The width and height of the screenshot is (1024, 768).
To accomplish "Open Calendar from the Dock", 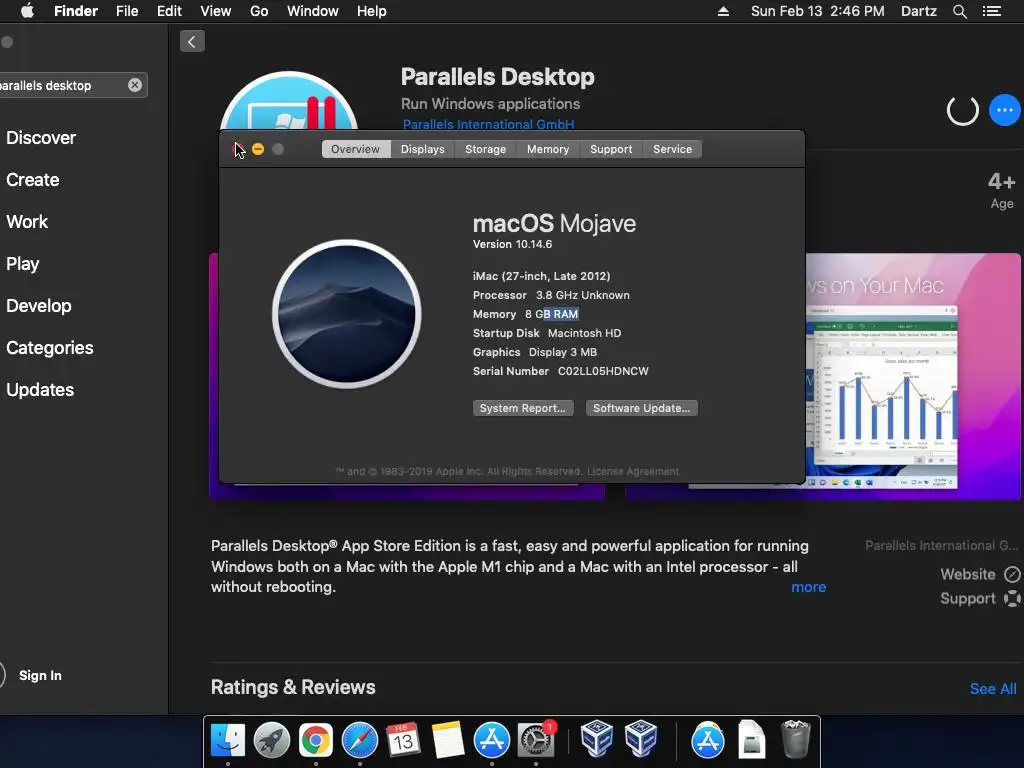I will 403,740.
